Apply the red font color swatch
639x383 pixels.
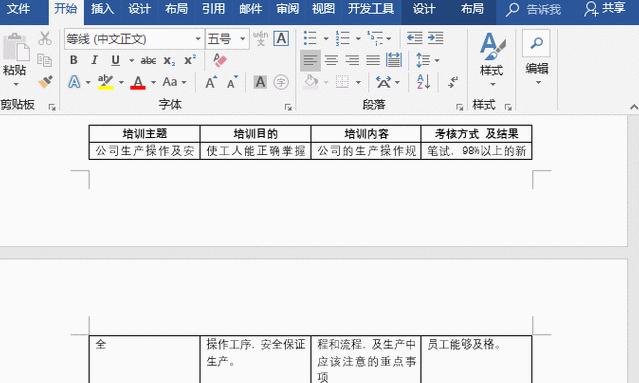(138, 82)
